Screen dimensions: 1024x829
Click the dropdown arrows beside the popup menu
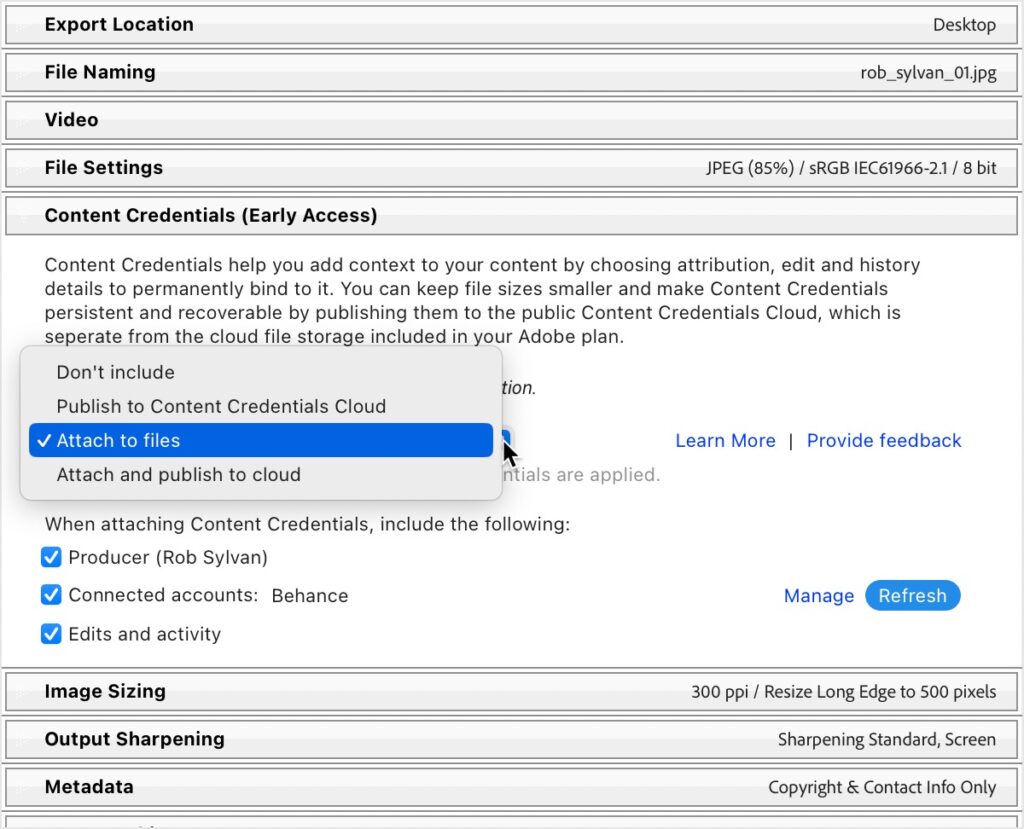(x=506, y=440)
